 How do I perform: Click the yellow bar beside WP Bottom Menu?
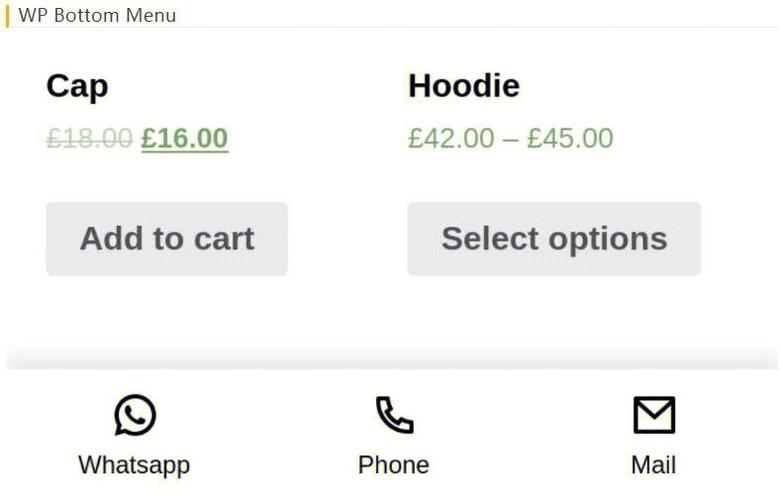7,15
